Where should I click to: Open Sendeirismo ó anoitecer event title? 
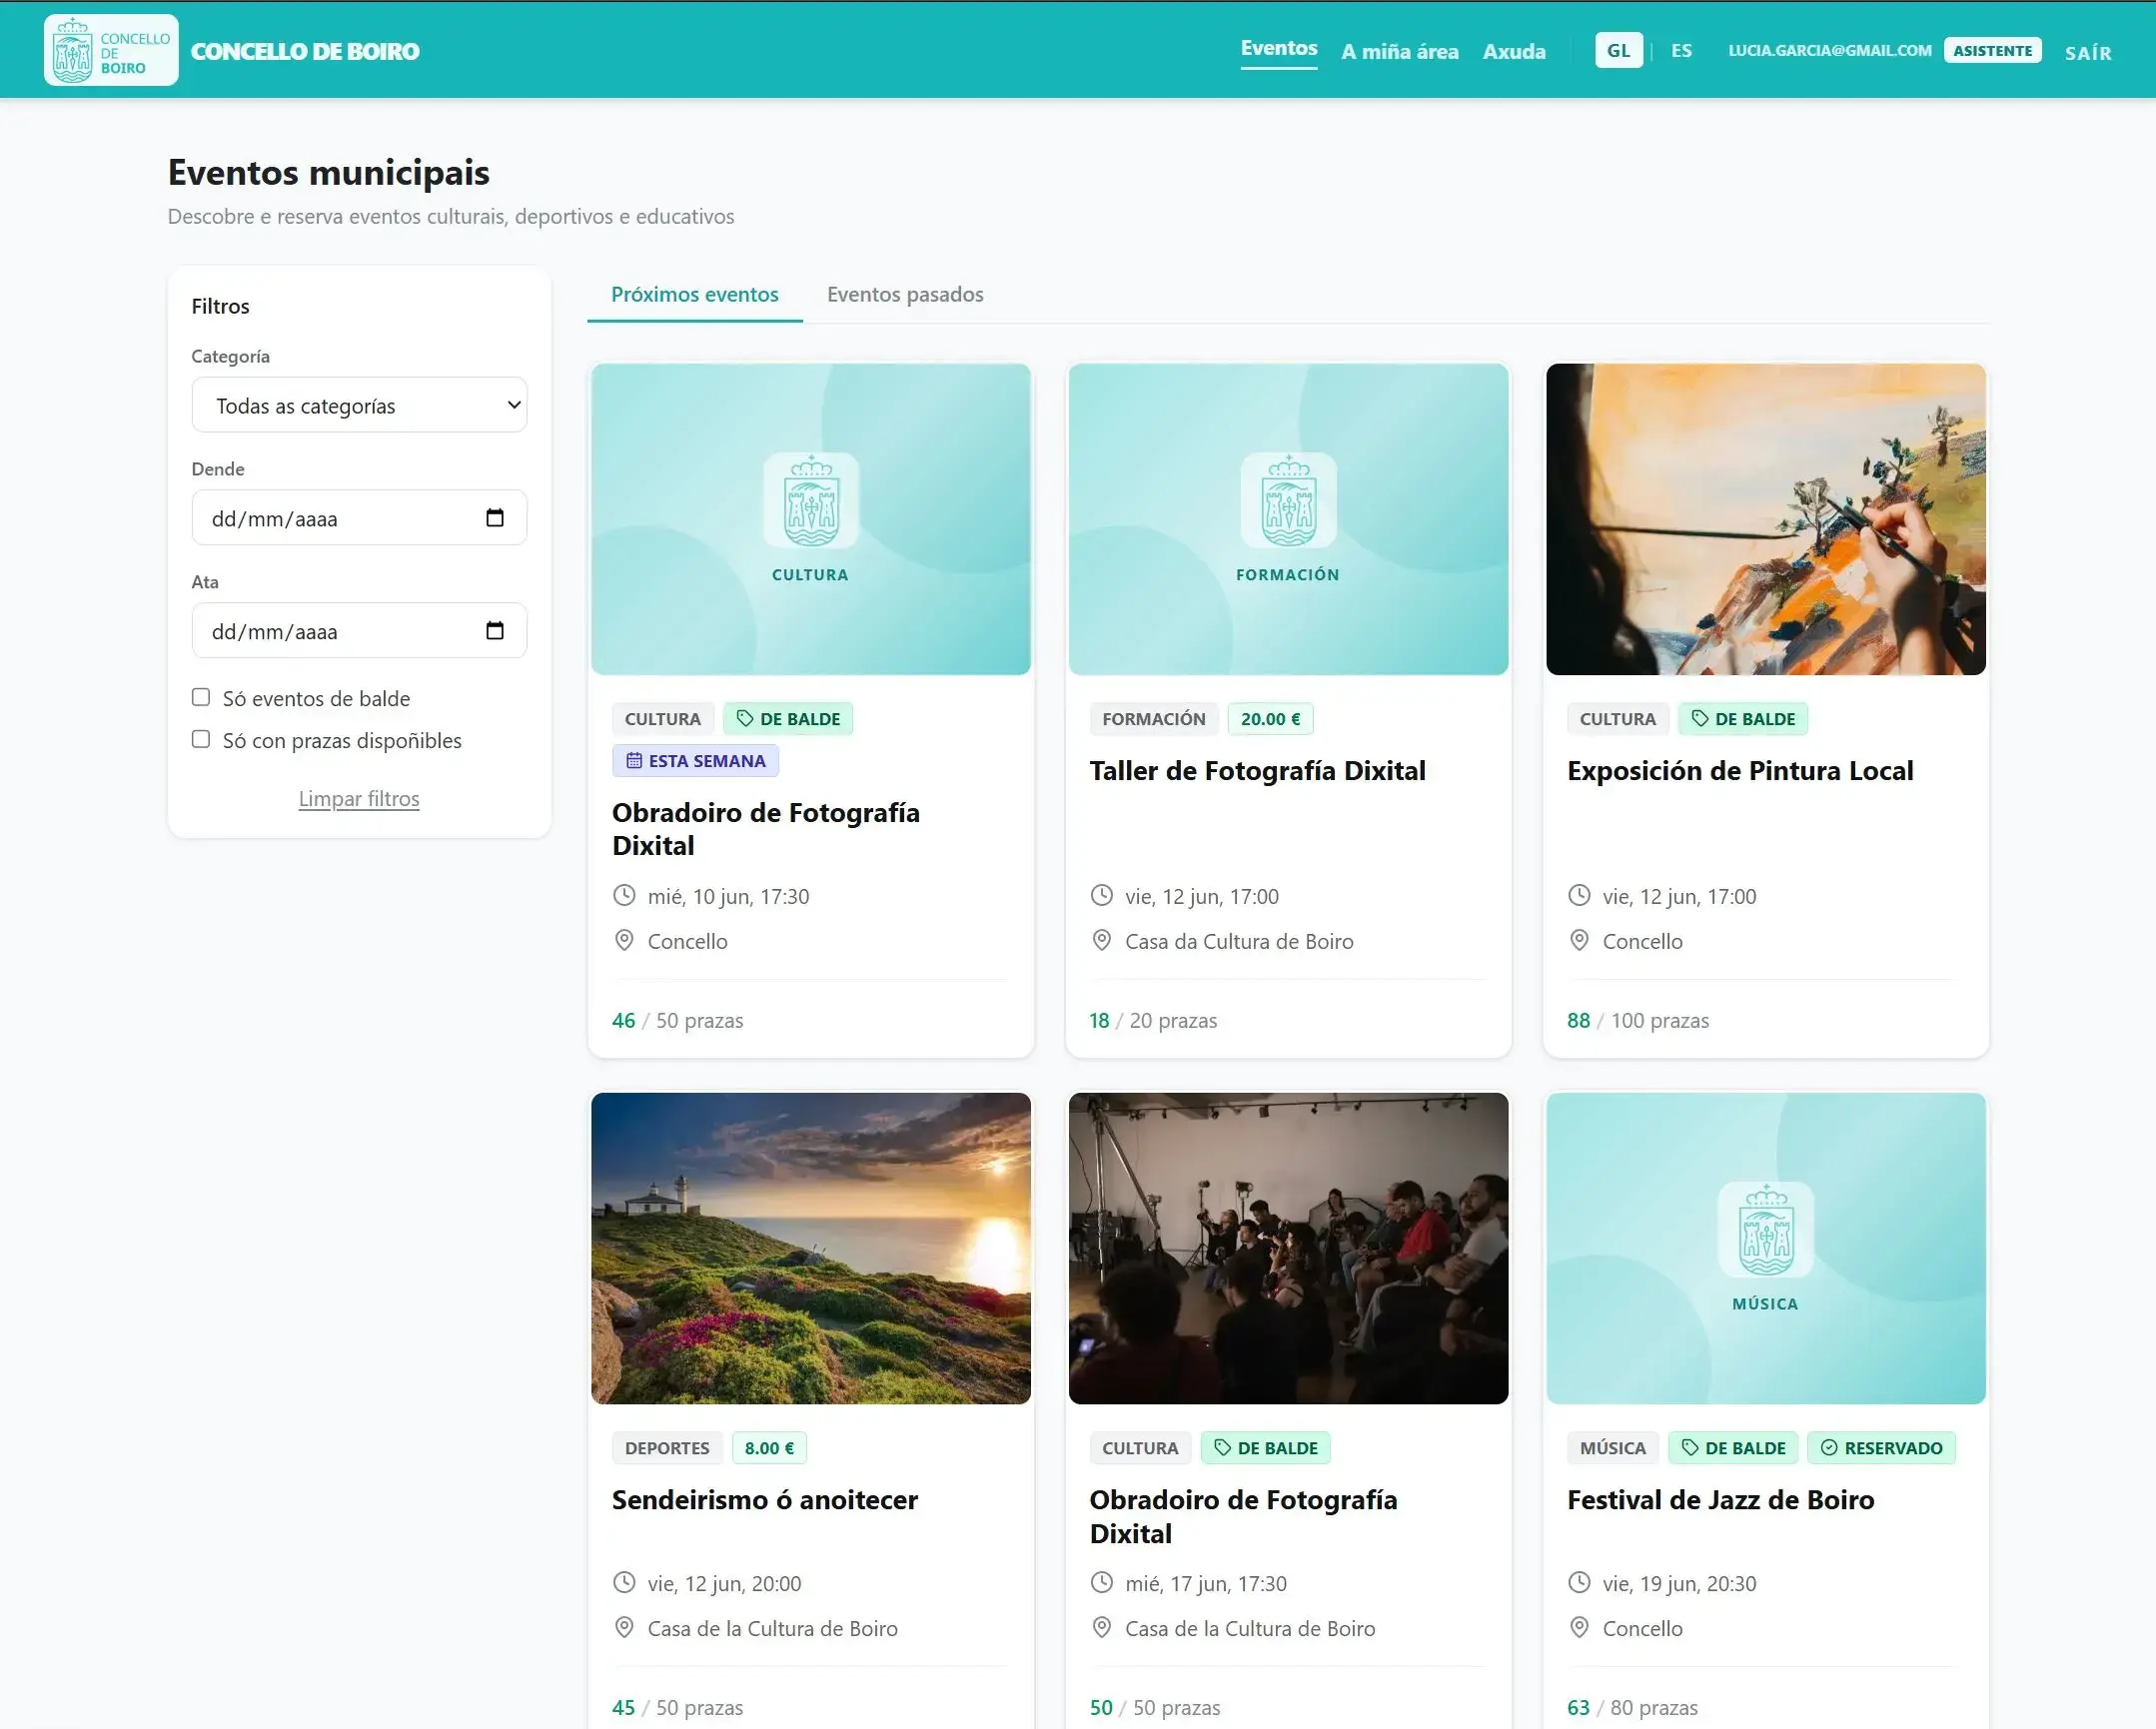765,1499
